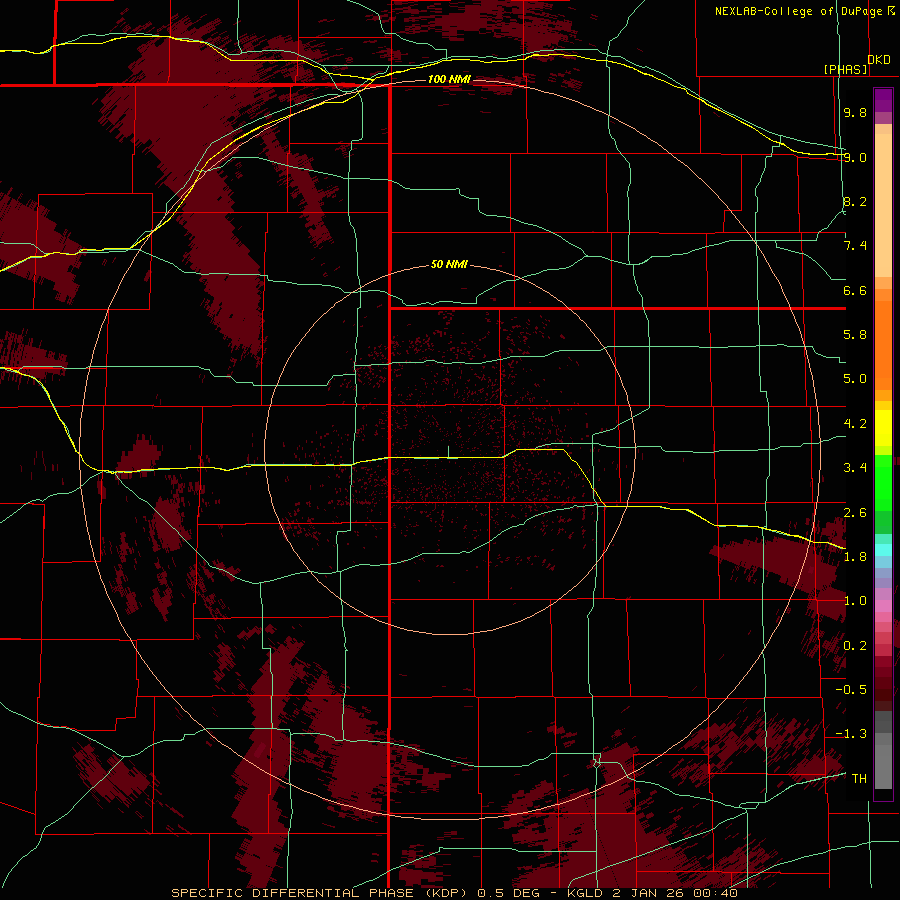Click the radar site marker at center
Viewport: 900px width, 900px height.
pyautogui.click(x=448, y=452)
